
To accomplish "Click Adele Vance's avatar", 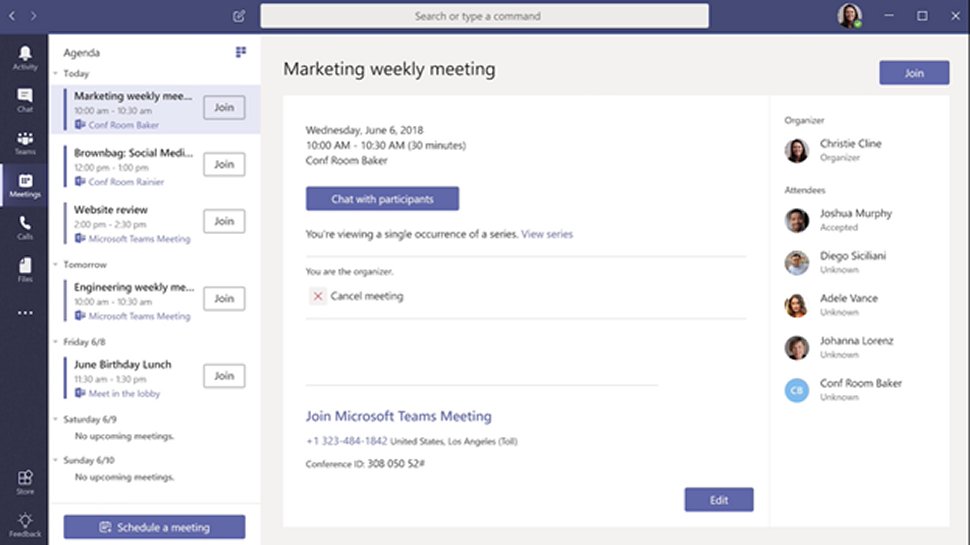I will point(796,305).
